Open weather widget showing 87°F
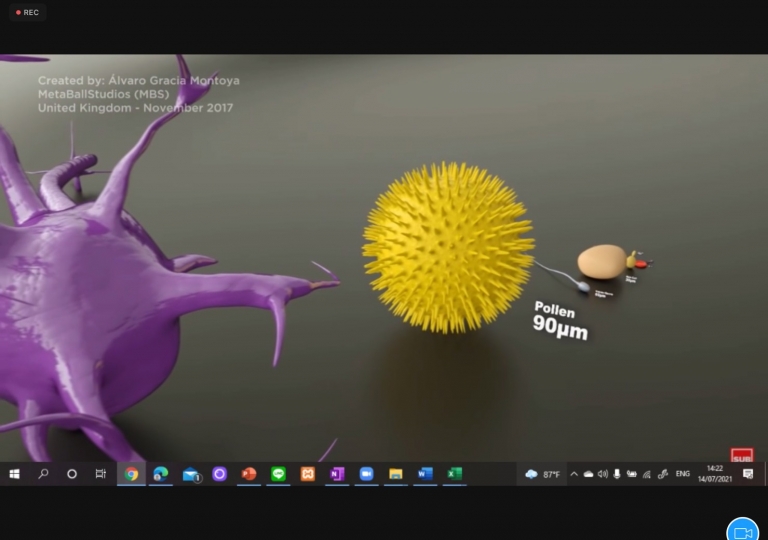The image size is (768, 540). click(542, 474)
